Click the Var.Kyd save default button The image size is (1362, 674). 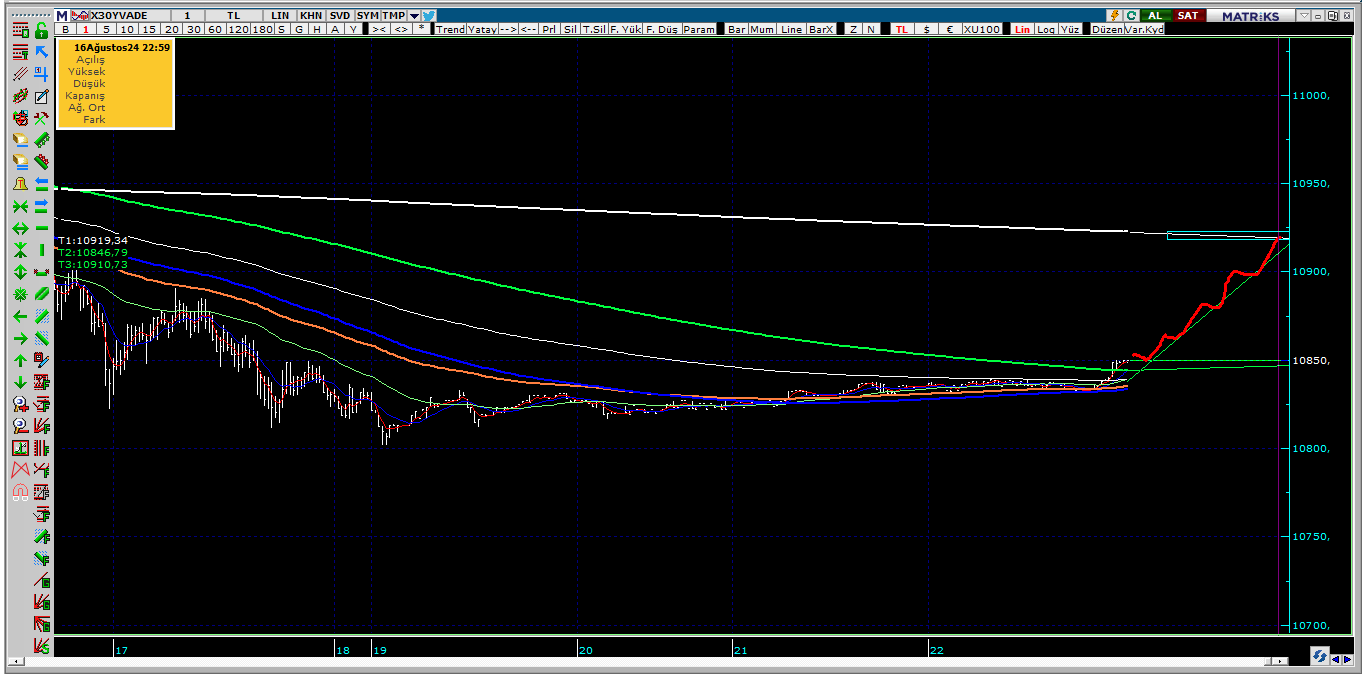pyautogui.click(x=1144, y=29)
